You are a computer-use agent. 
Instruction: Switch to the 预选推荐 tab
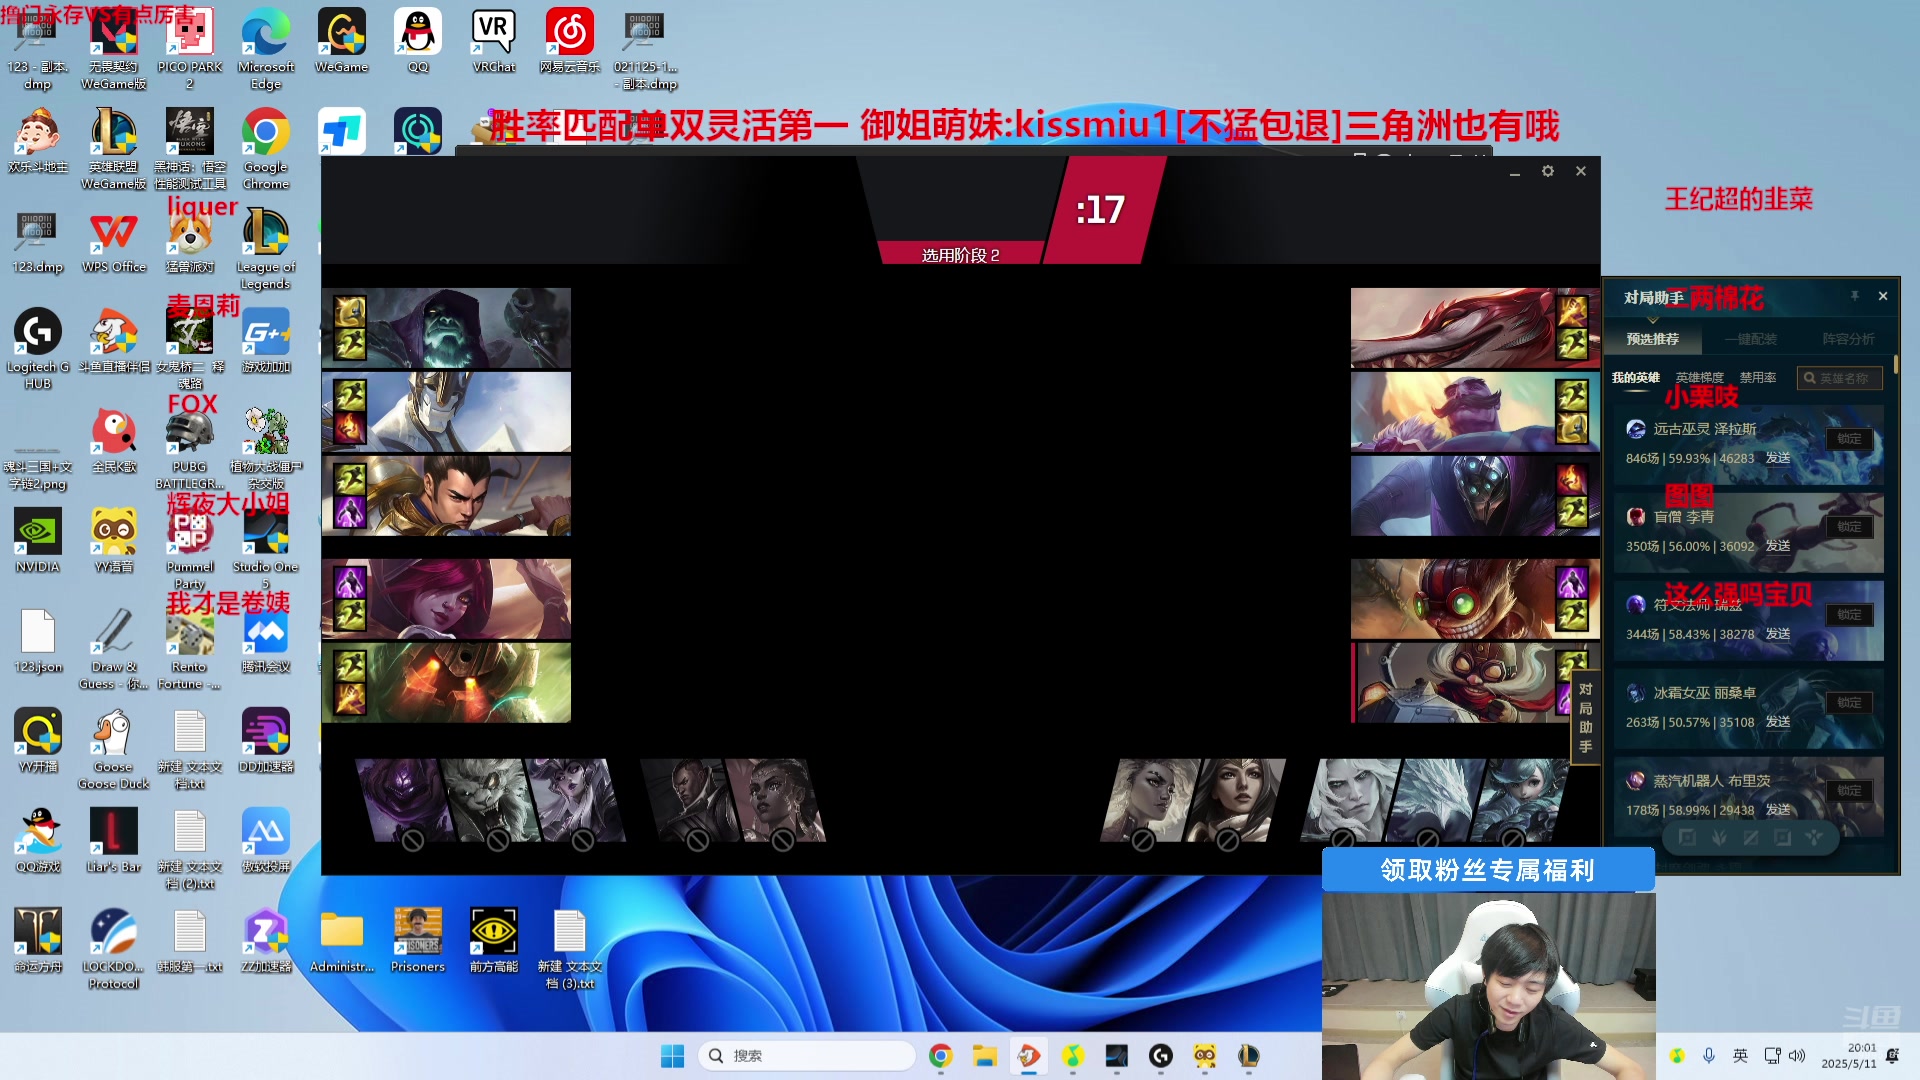click(1652, 339)
